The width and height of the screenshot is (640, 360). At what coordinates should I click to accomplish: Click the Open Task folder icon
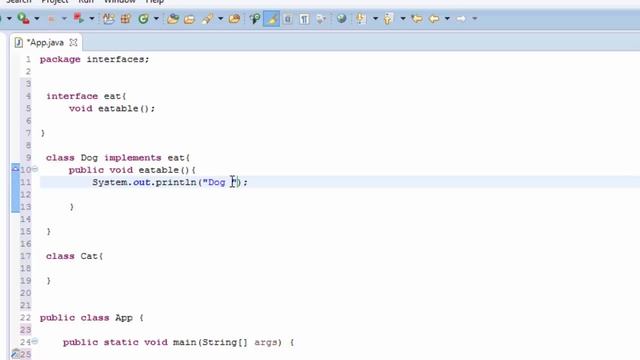tap(189, 18)
